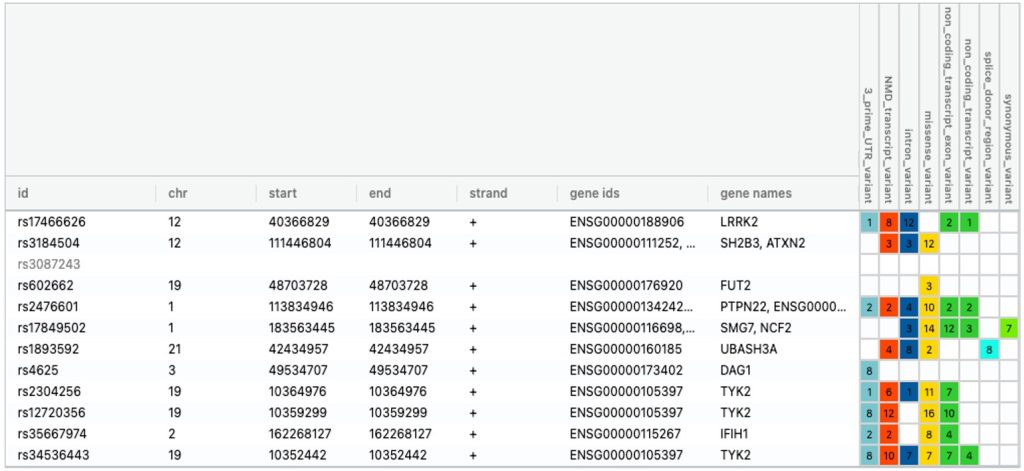Click the 'id' column header
Viewport: 1024px width, 471px height.
[23, 193]
